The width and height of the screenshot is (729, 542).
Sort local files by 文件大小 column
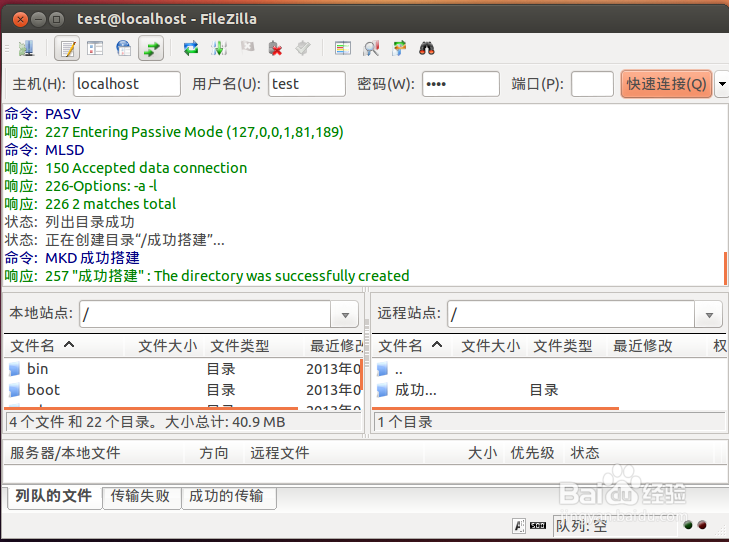coord(165,346)
